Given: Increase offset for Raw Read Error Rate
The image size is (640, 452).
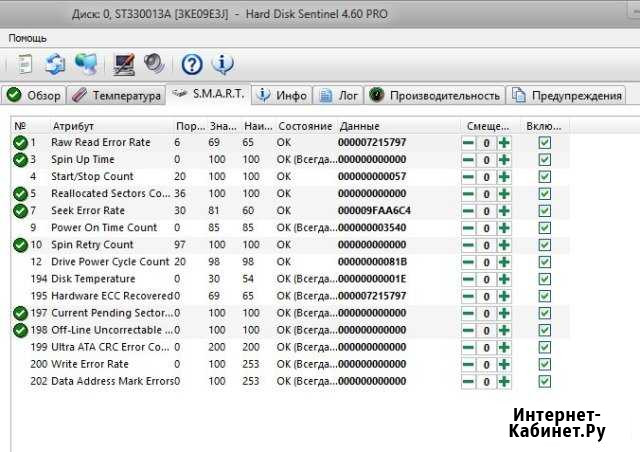Looking at the screenshot, I should 504,143.
